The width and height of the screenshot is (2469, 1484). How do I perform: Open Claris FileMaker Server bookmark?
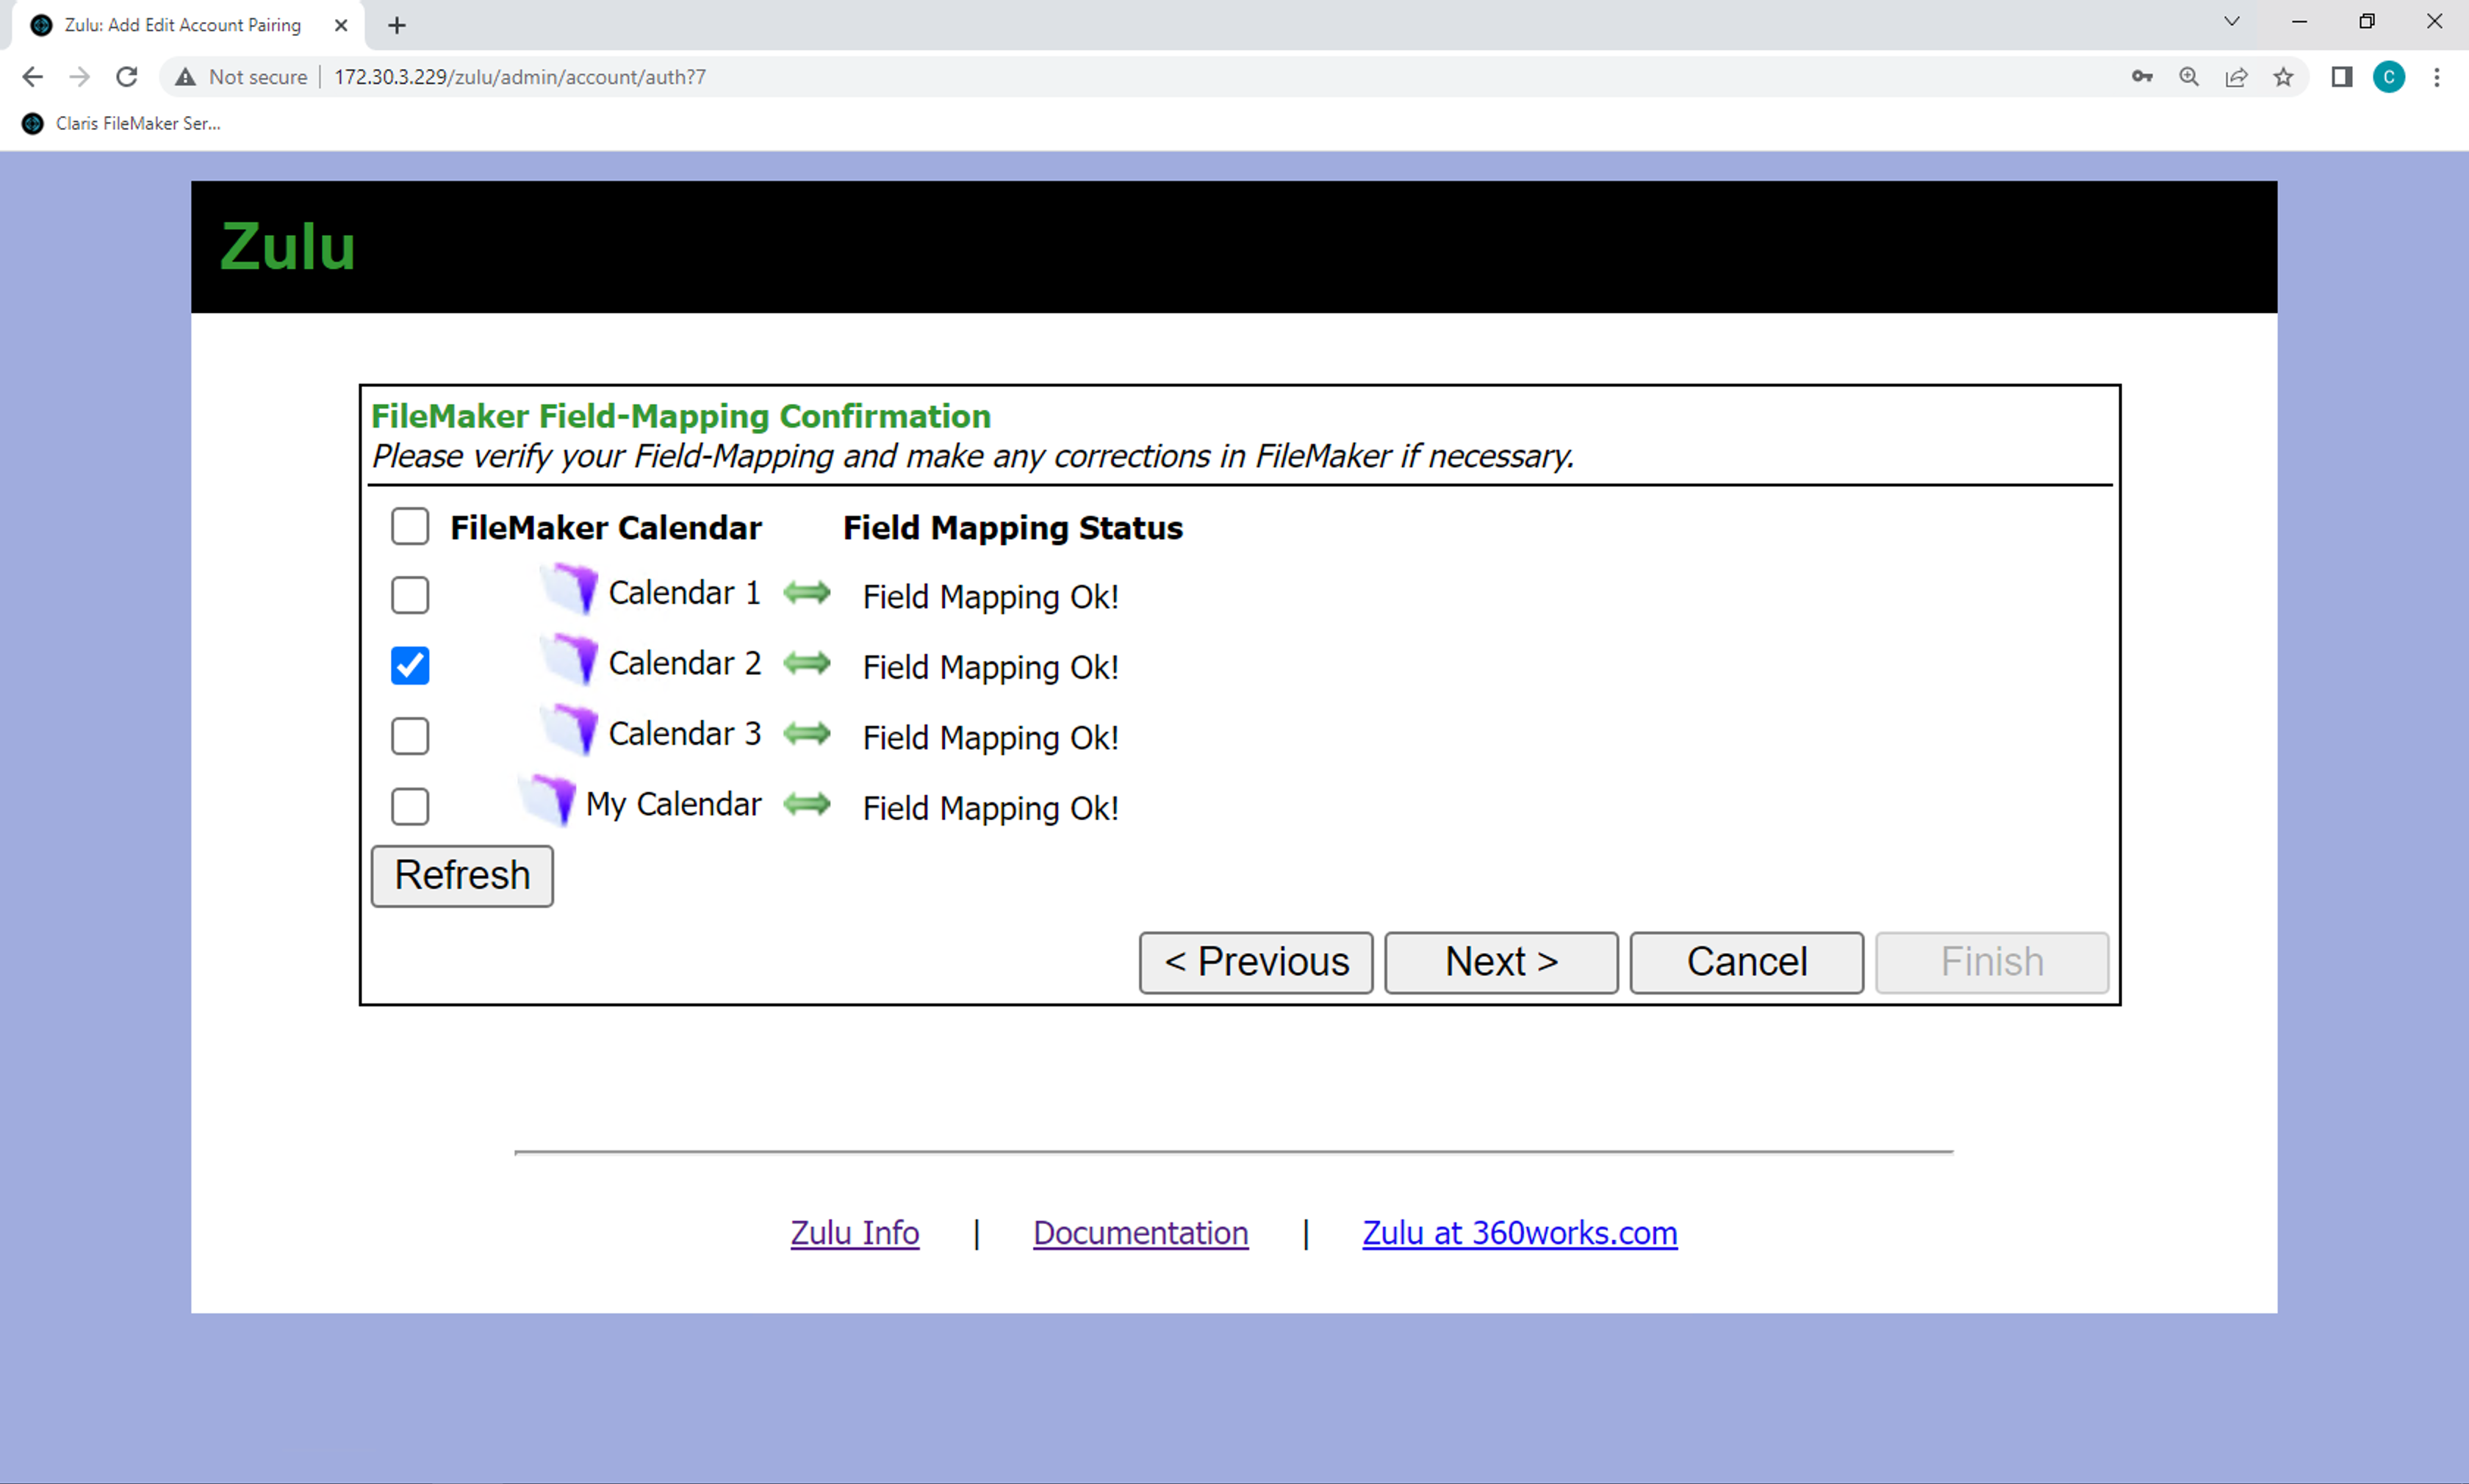click(x=121, y=123)
